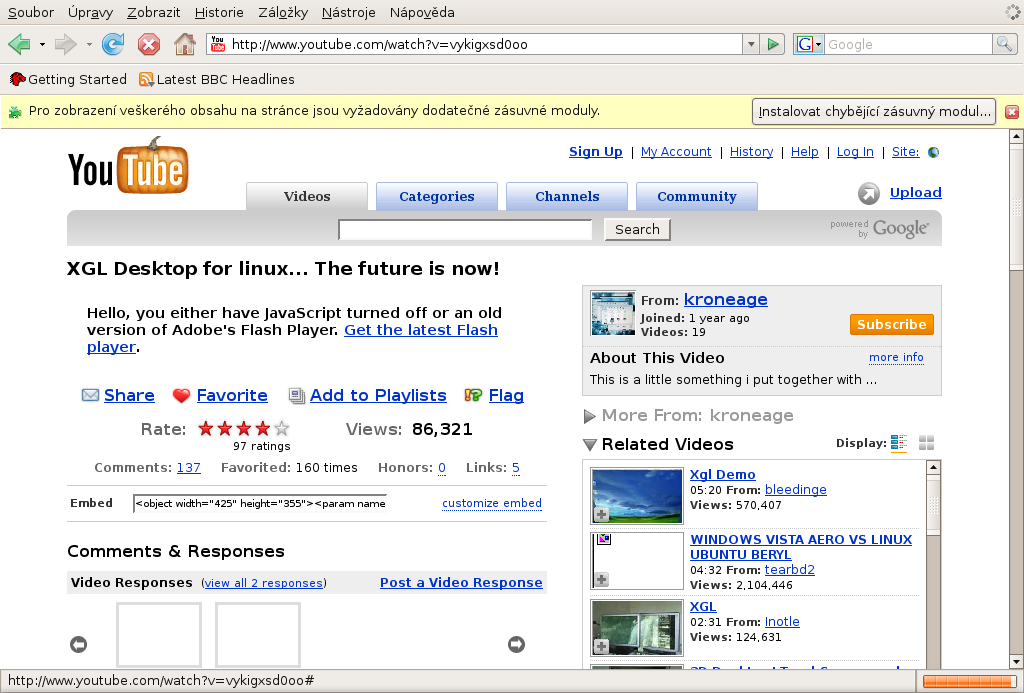Click the kroneage channel avatar thumbnail
1024x693 pixels.
pyautogui.click(x=613, y=313)
